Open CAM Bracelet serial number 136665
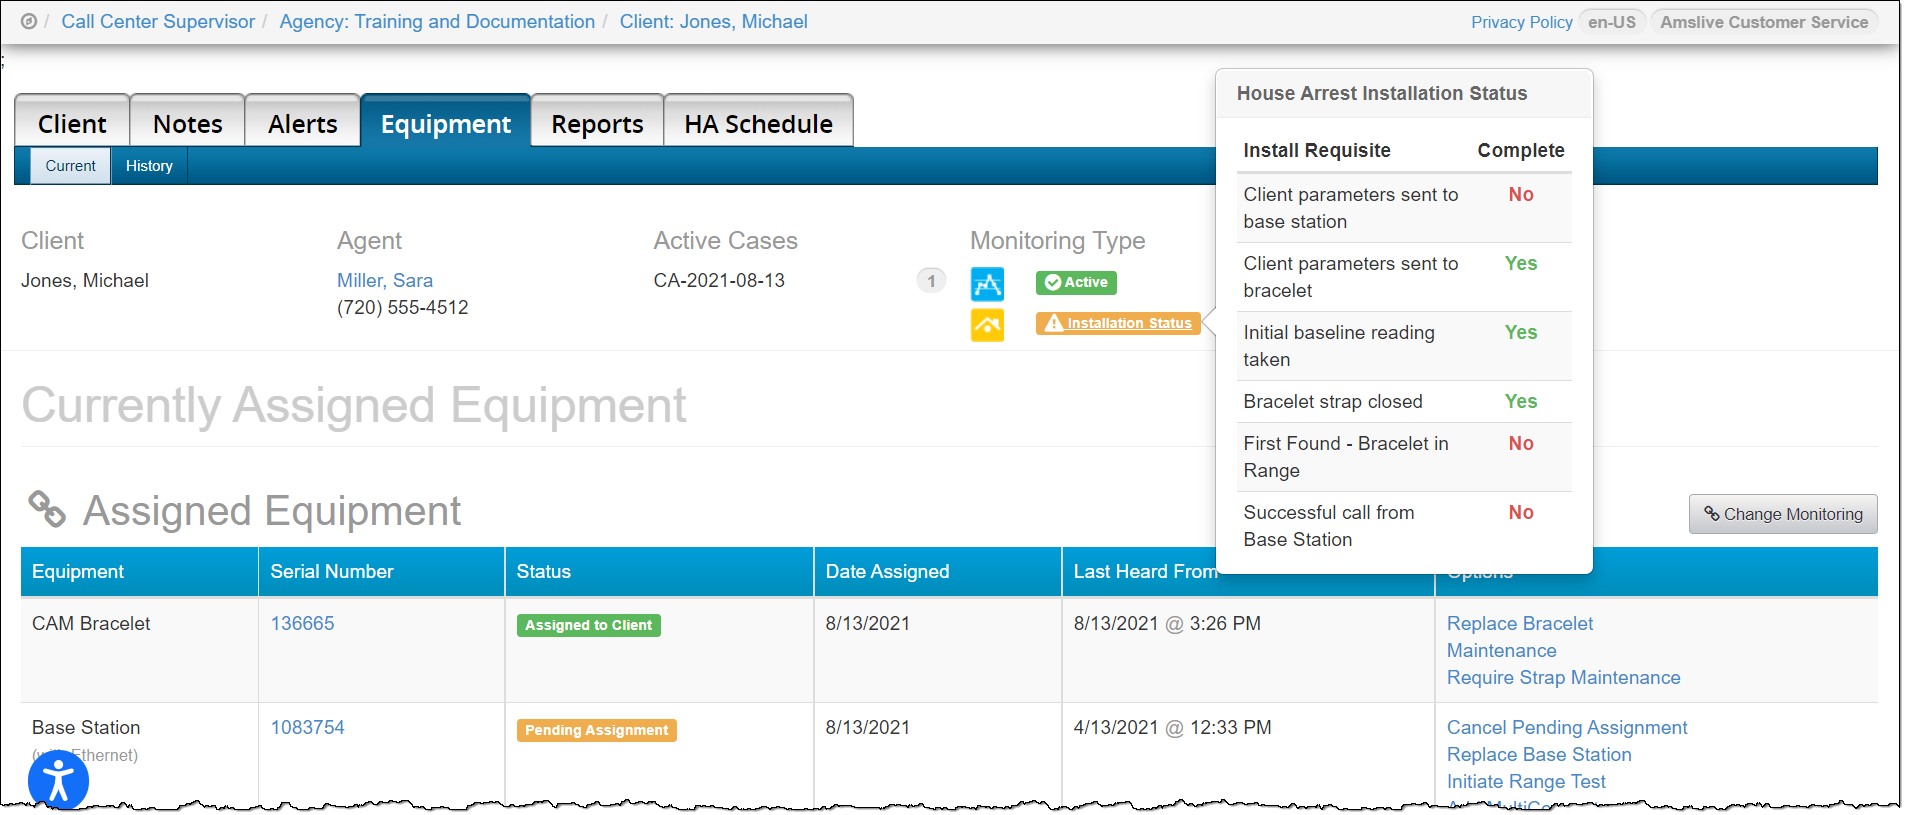 point(302,623)
